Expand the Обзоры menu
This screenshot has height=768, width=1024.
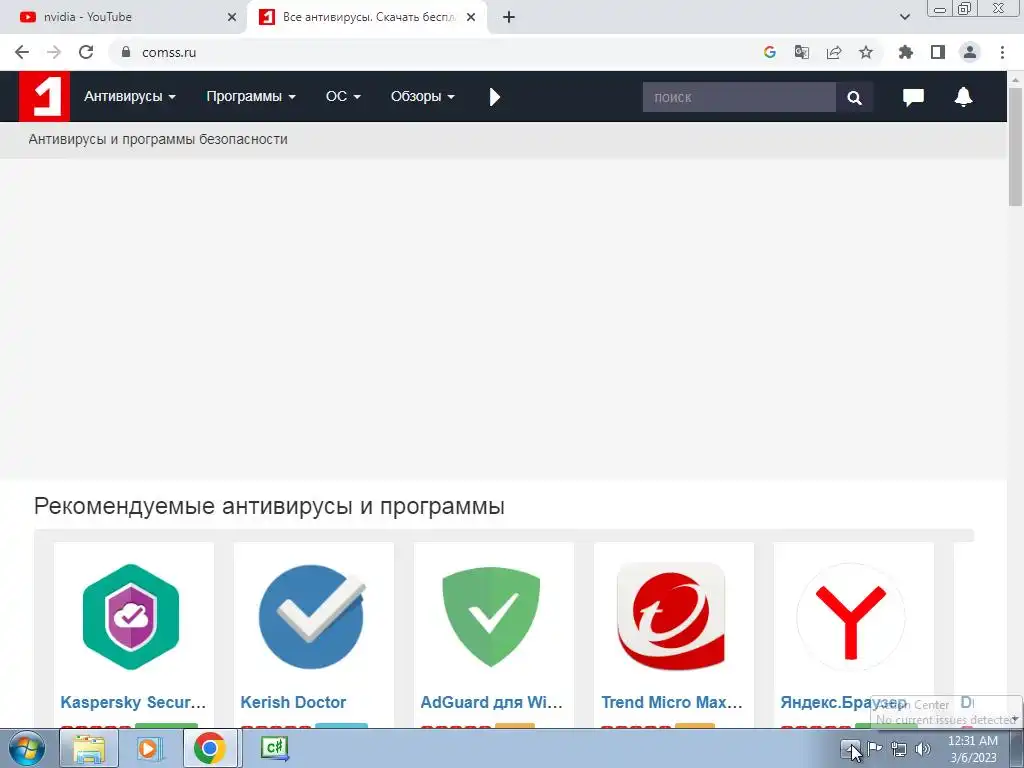click(x=422, y=97)
